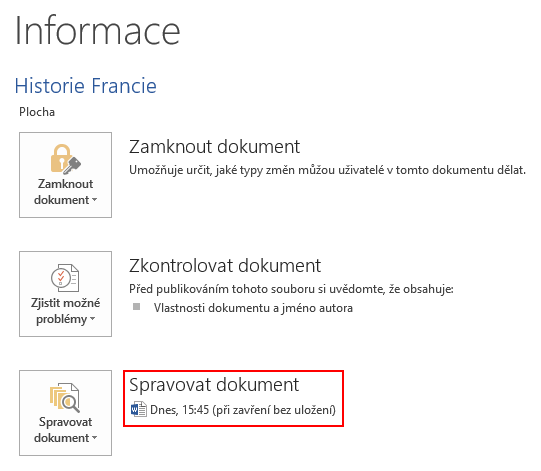Click the Zkontrolovat dokument section heading

coord(225,266)
